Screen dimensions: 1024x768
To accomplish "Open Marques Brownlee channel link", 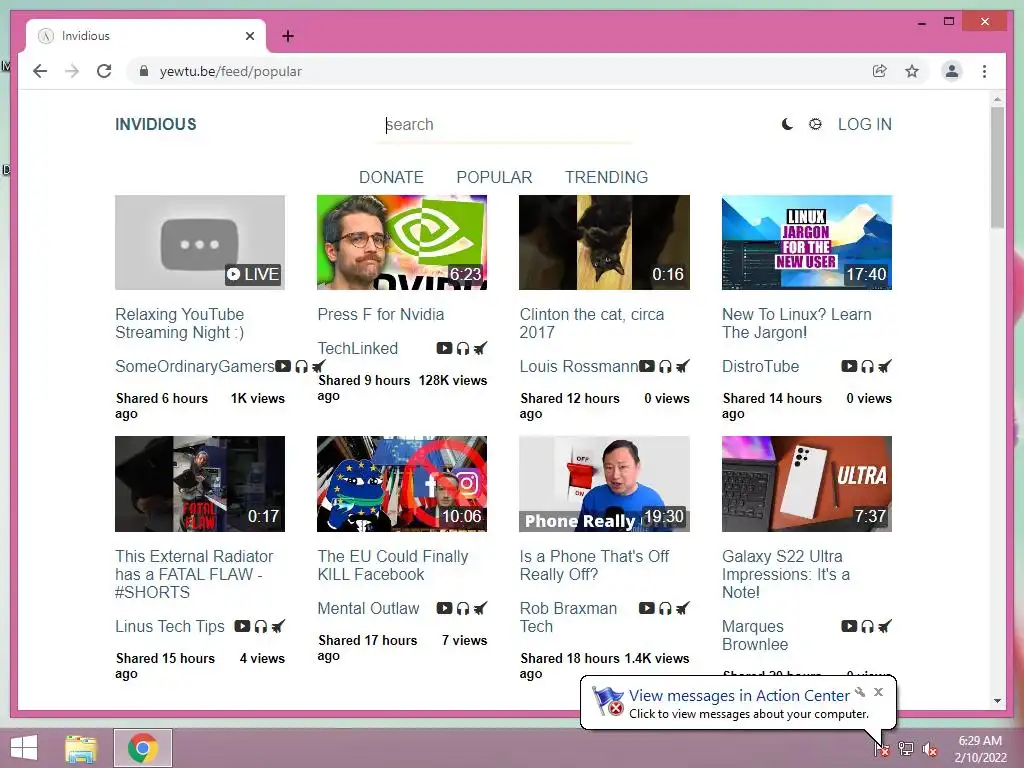I will pos(755,635).
